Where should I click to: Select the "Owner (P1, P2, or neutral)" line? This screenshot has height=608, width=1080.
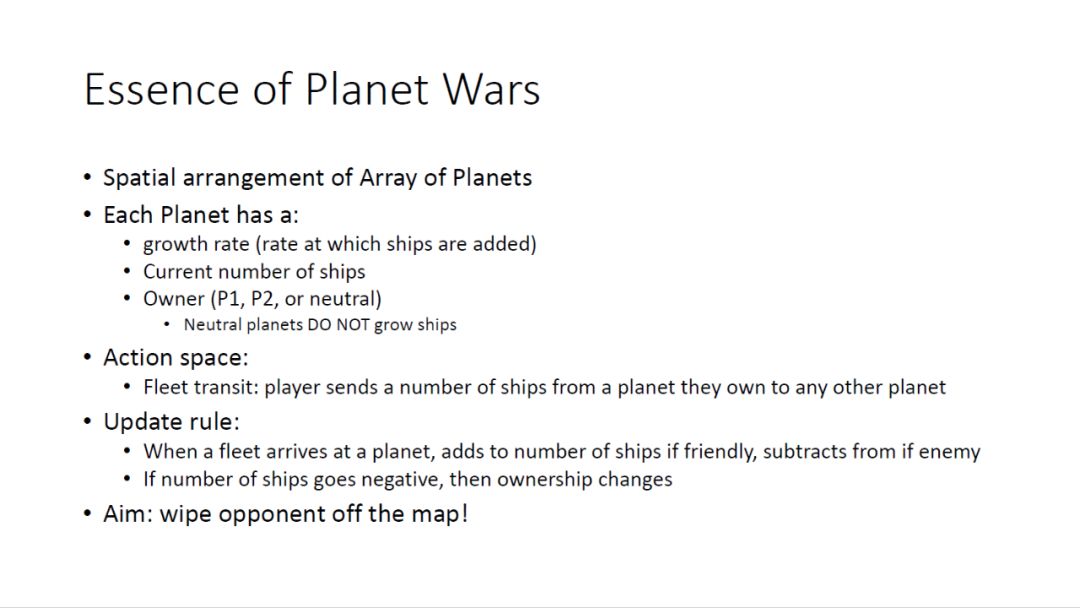coord(262,298)
